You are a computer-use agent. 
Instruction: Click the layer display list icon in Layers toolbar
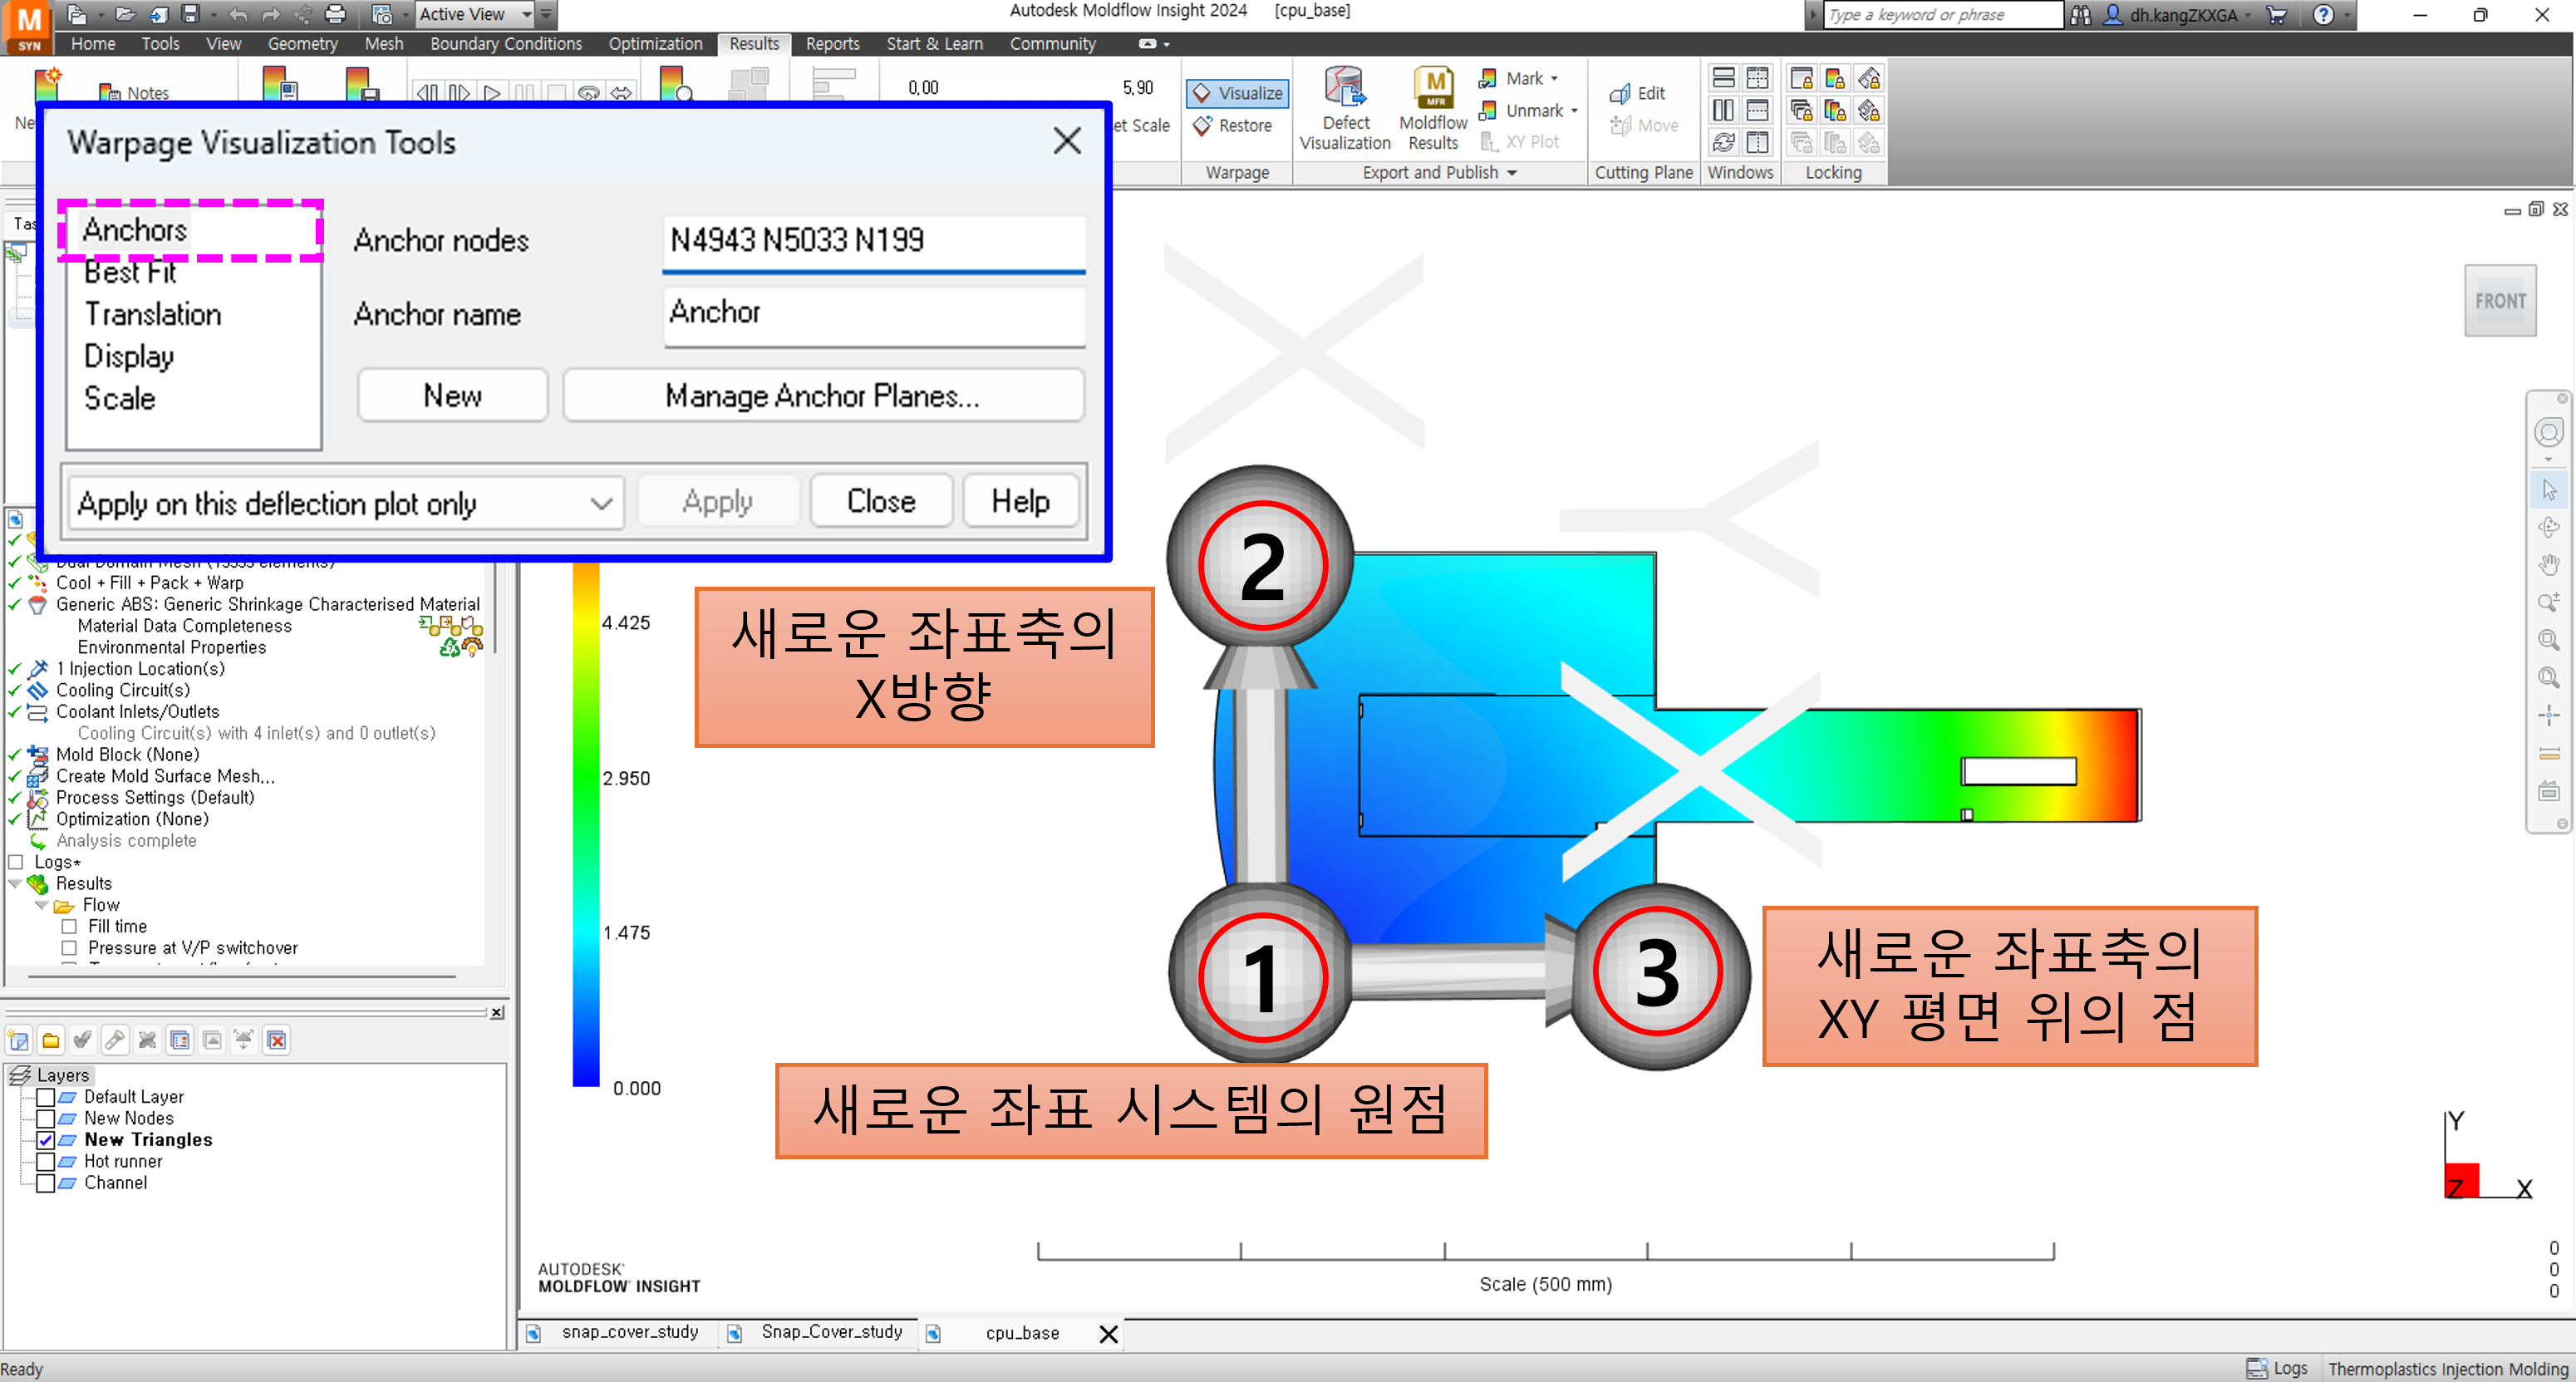pyautogui.click(x=180, y=1040)
